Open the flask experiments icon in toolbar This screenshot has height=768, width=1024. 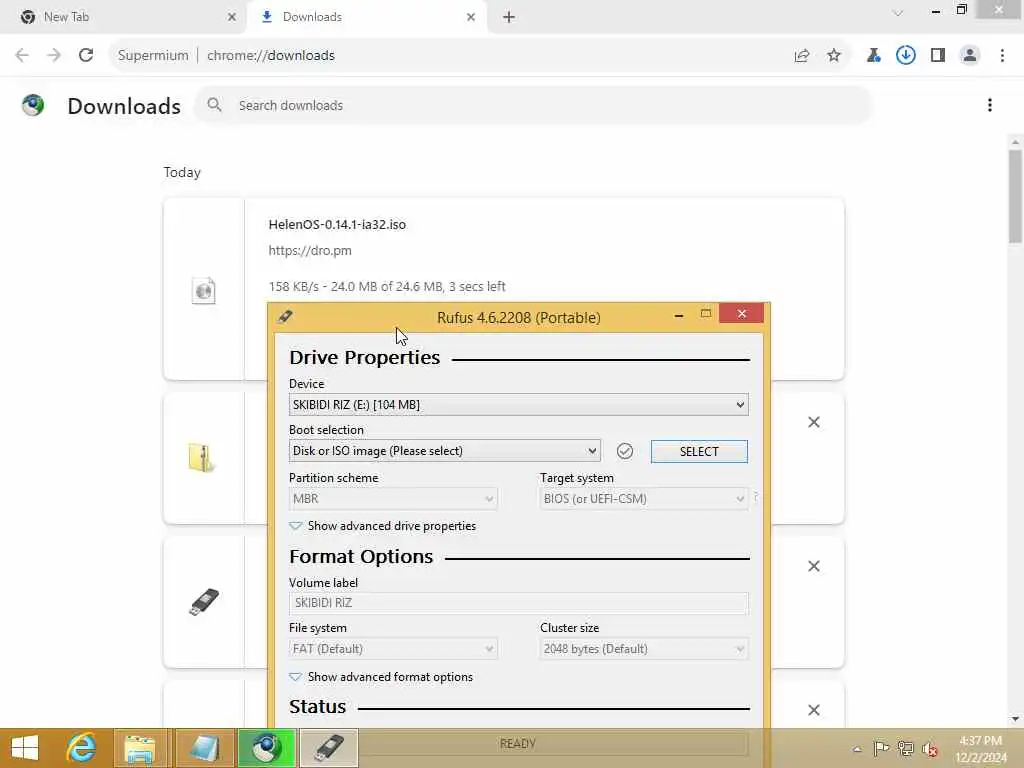click(873, 56)
